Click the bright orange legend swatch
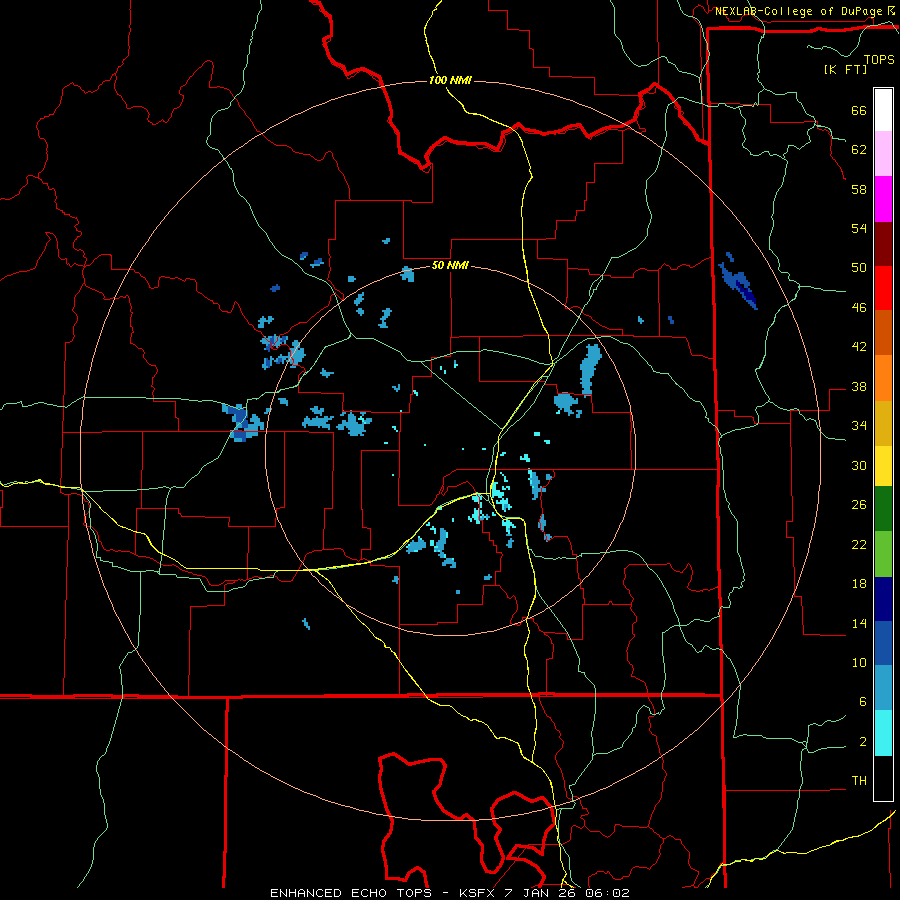The width and height of the screenshot is (900, 900). (883, 378)
